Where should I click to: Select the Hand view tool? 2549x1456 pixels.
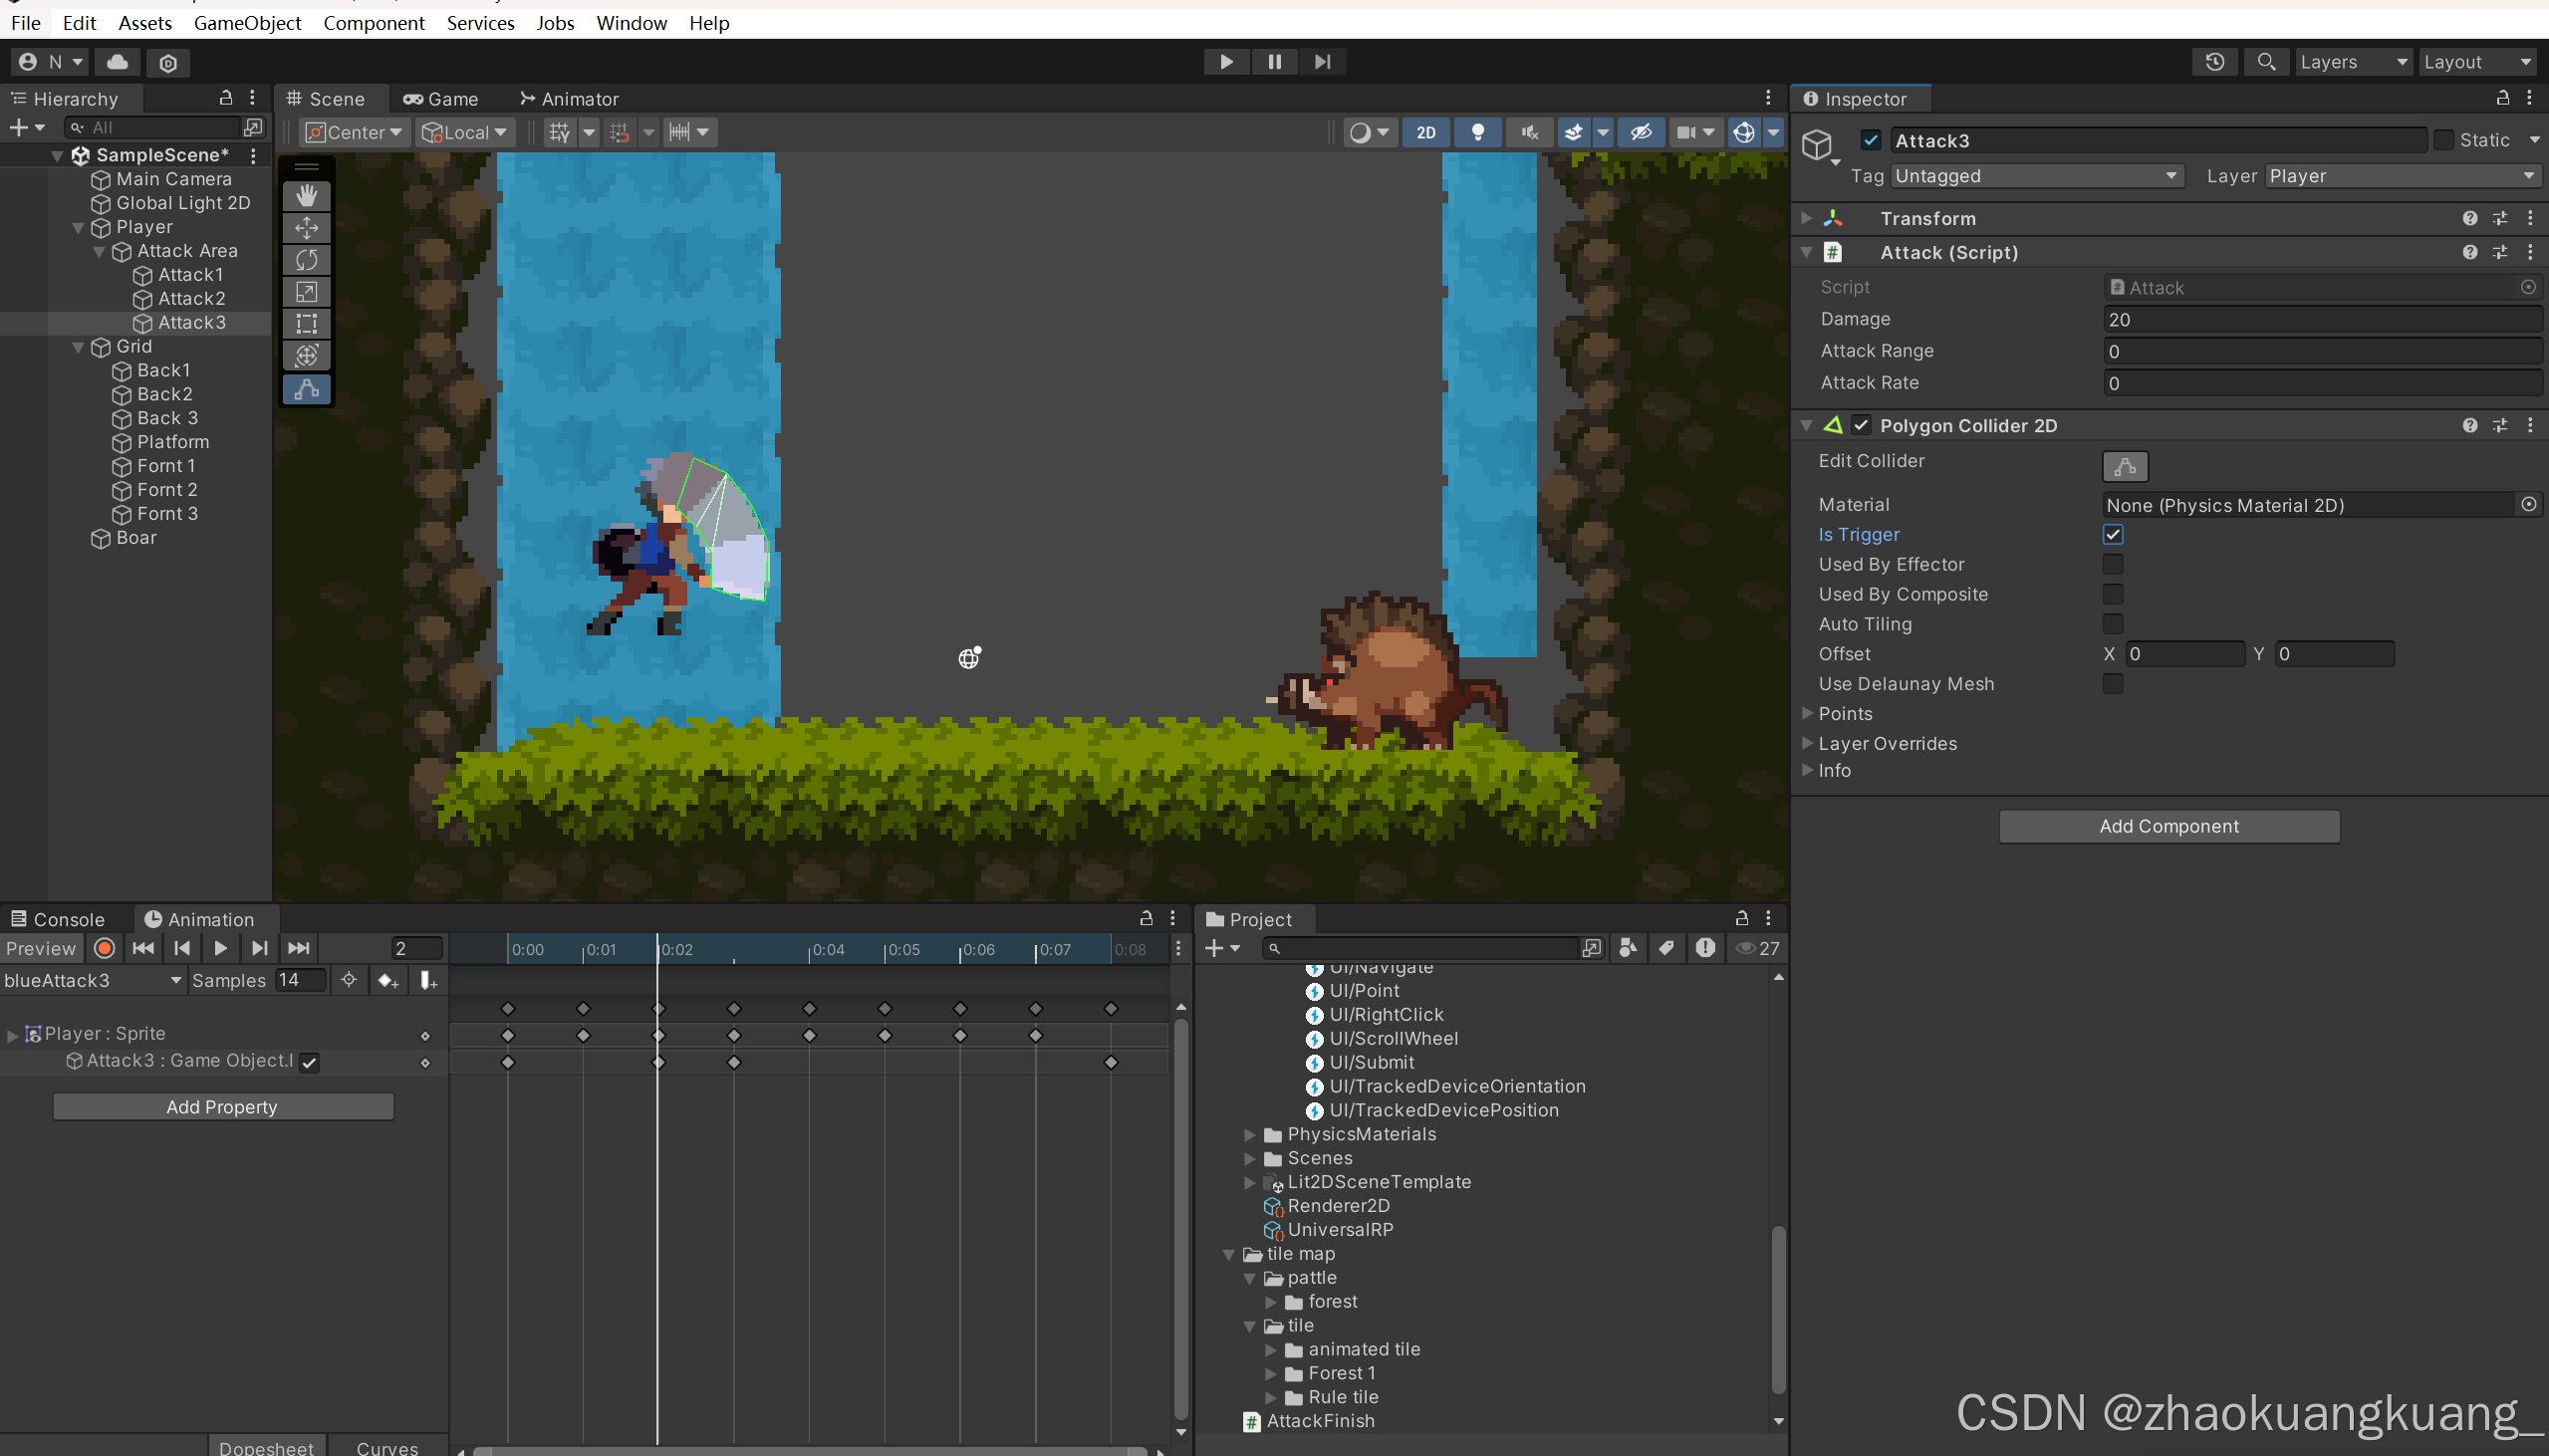coord(306,196)
